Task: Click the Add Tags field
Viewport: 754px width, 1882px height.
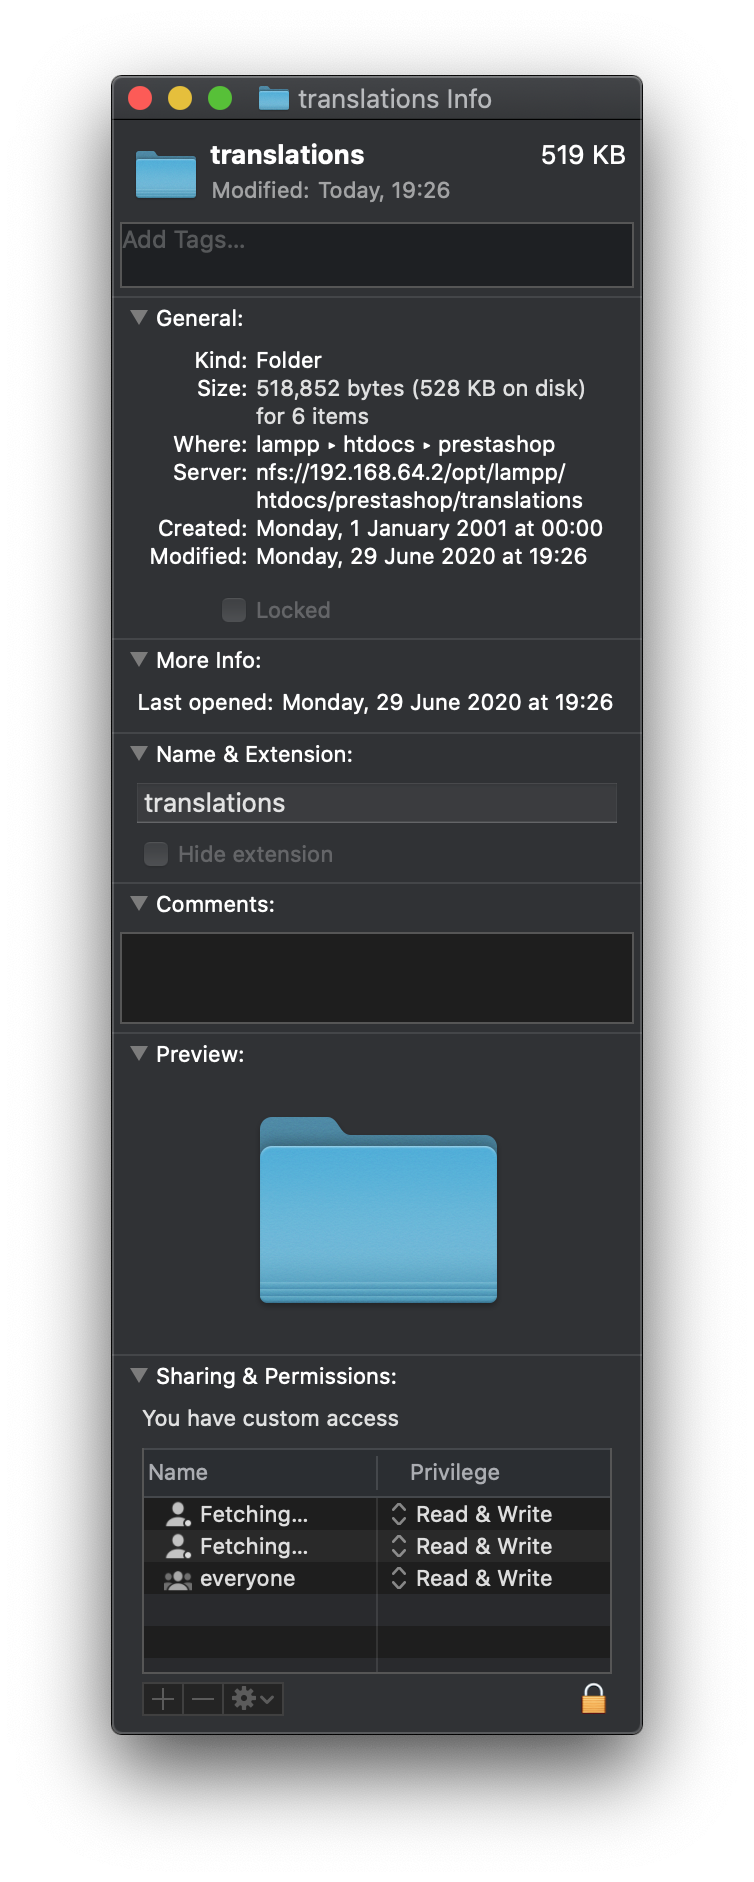Action: [377, 255]
